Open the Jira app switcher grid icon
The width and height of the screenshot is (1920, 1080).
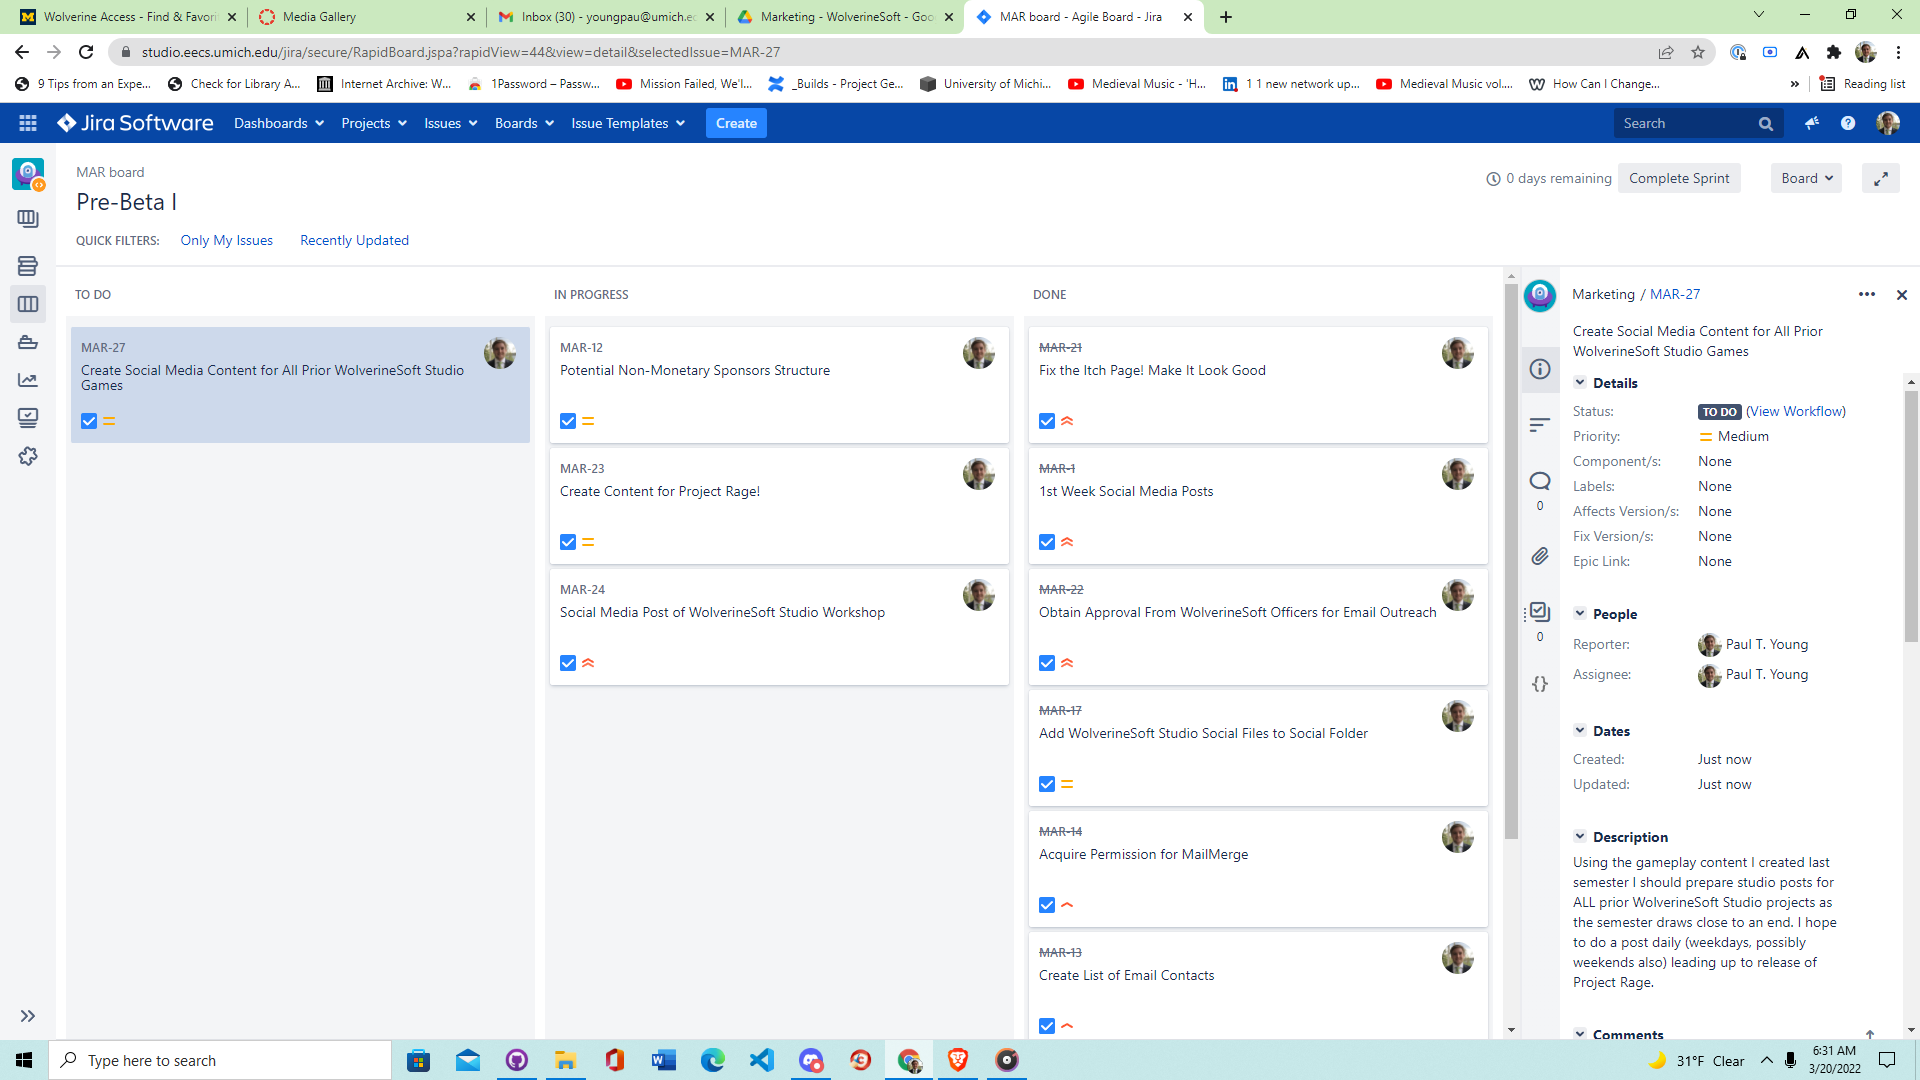tap(28, 123)
